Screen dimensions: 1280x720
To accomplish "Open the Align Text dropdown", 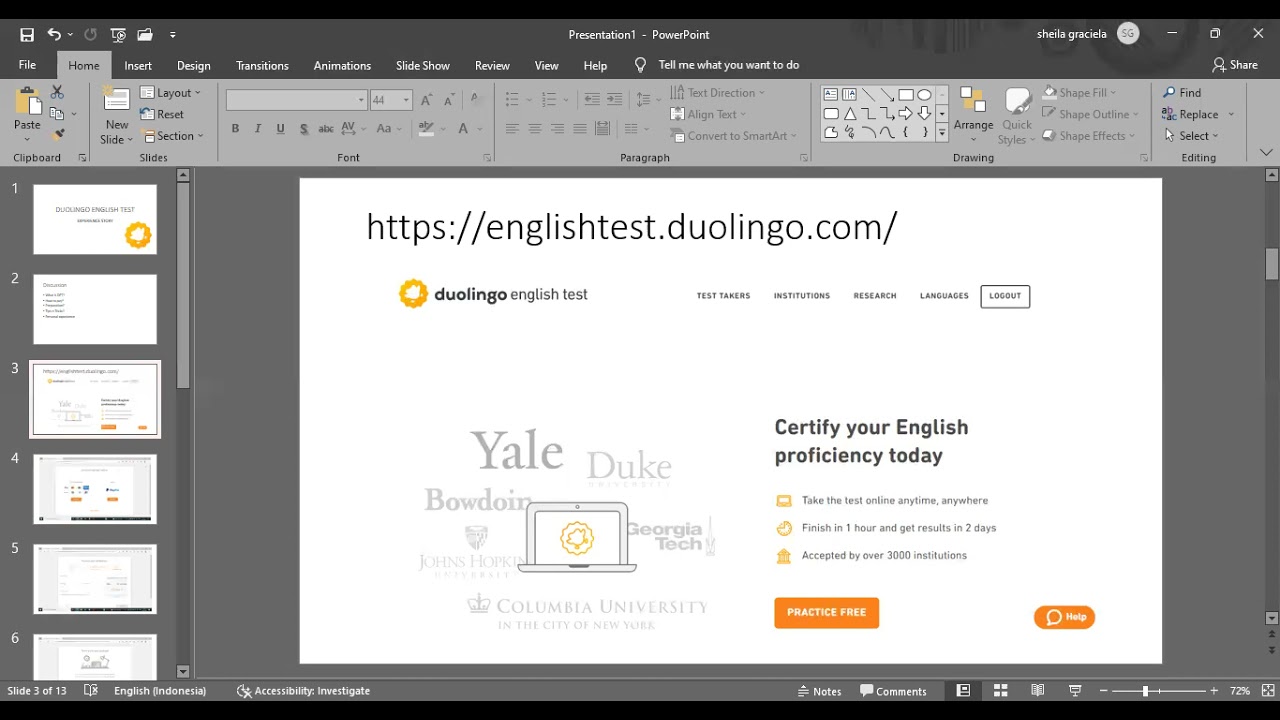I will [708, 114].
